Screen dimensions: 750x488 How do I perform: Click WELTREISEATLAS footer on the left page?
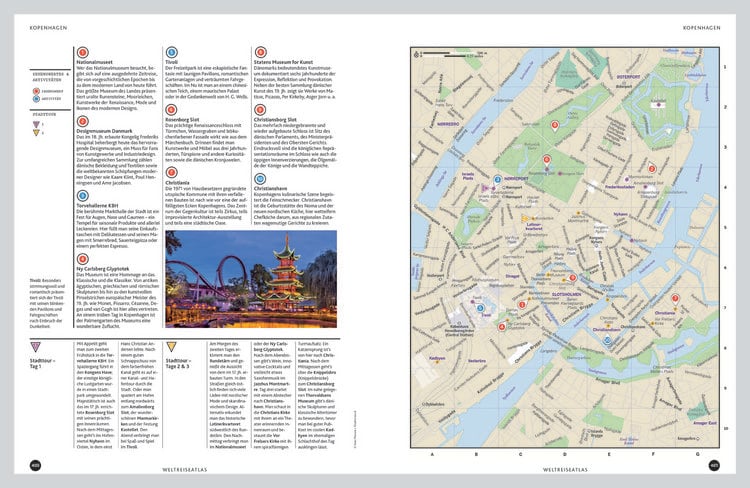(185, 470)
